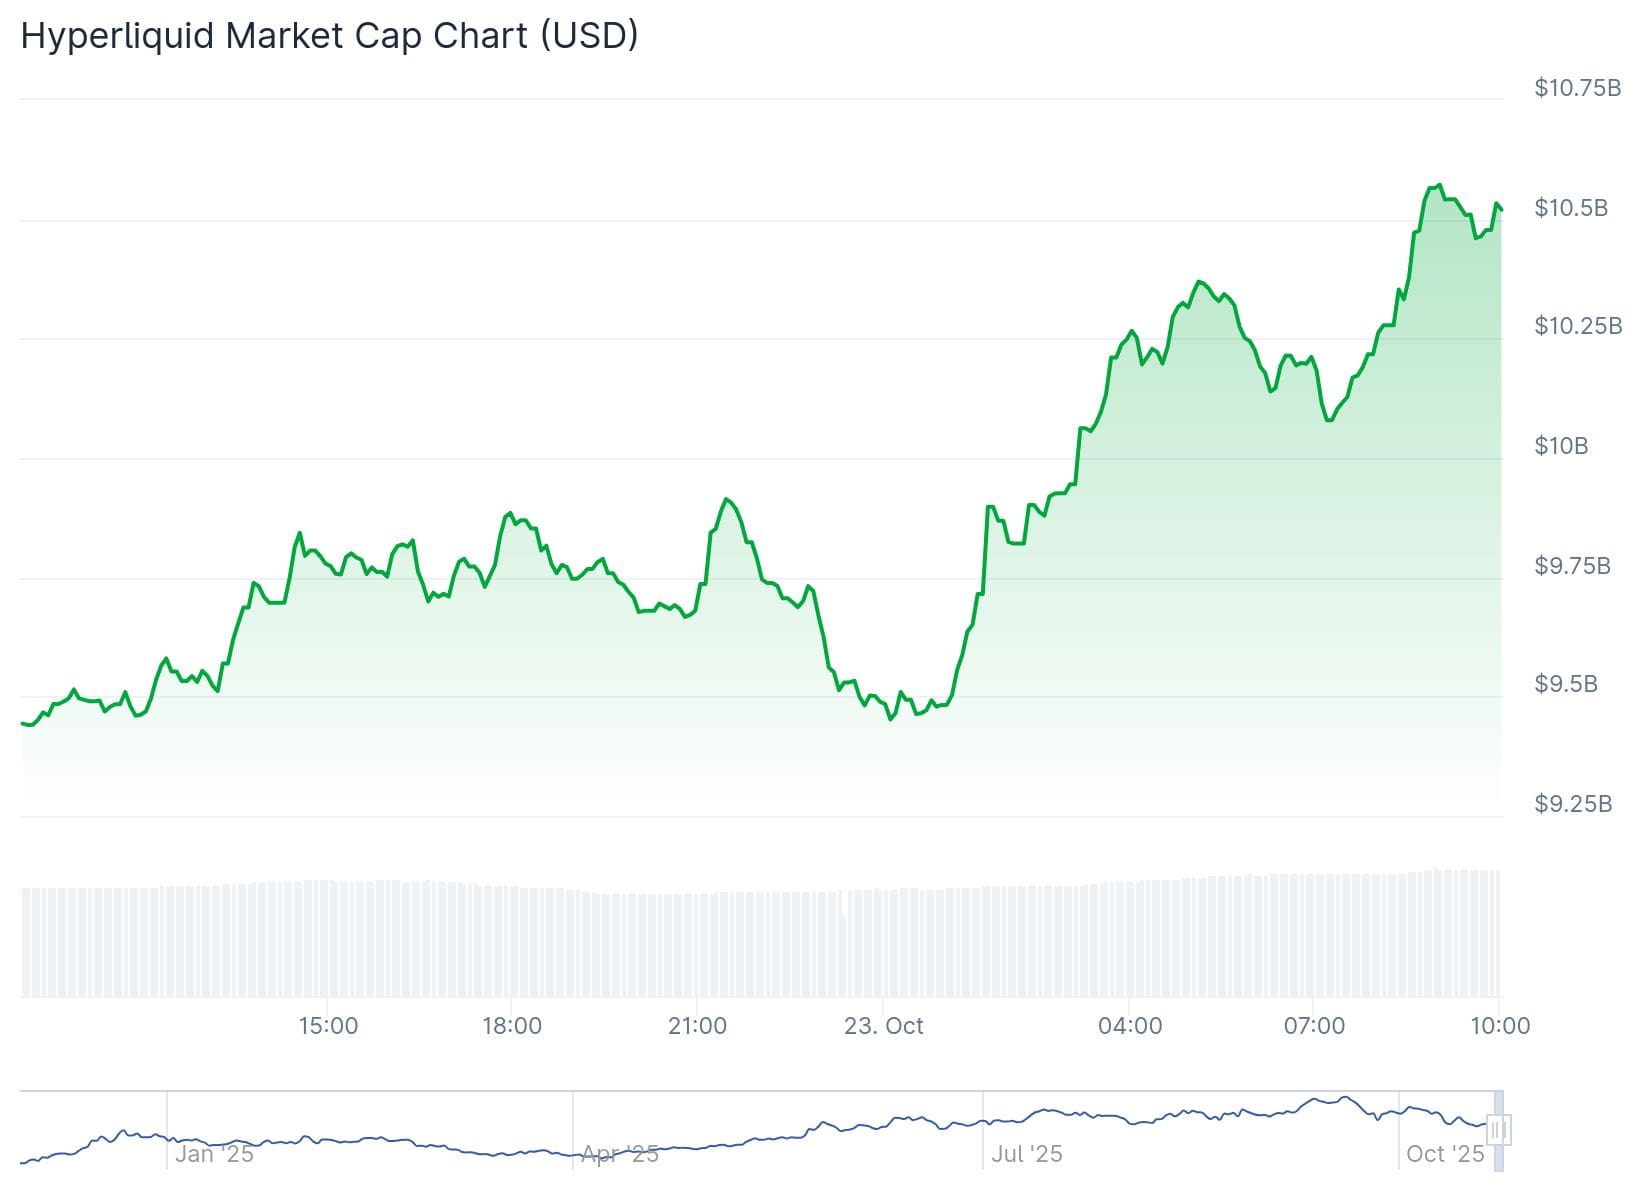Click the 23. Oct date axis label
The width and height of the screenshot is (1644, 1200).
coord(884,1026)
